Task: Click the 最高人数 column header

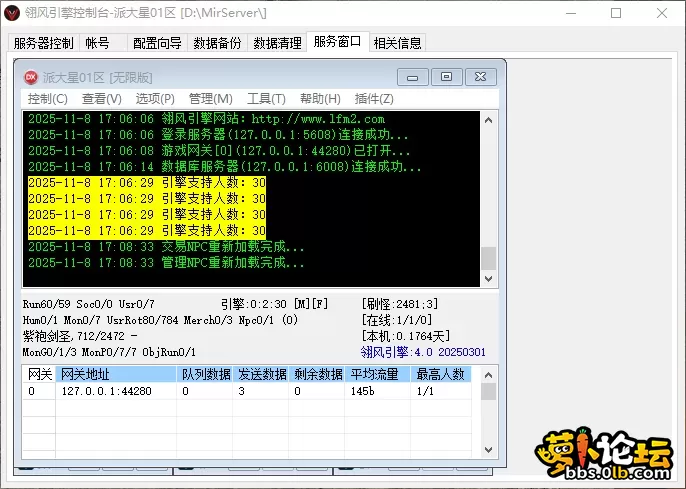Action: [441, 374]
